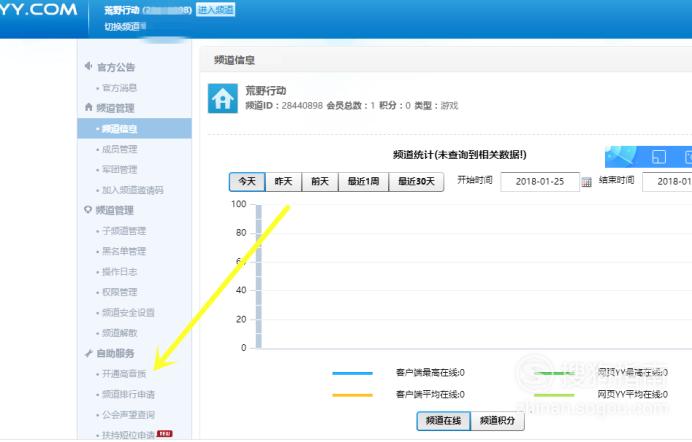692x442 pixels.
Task: Open 权限管理 in the sidebar
Action: 120,292
